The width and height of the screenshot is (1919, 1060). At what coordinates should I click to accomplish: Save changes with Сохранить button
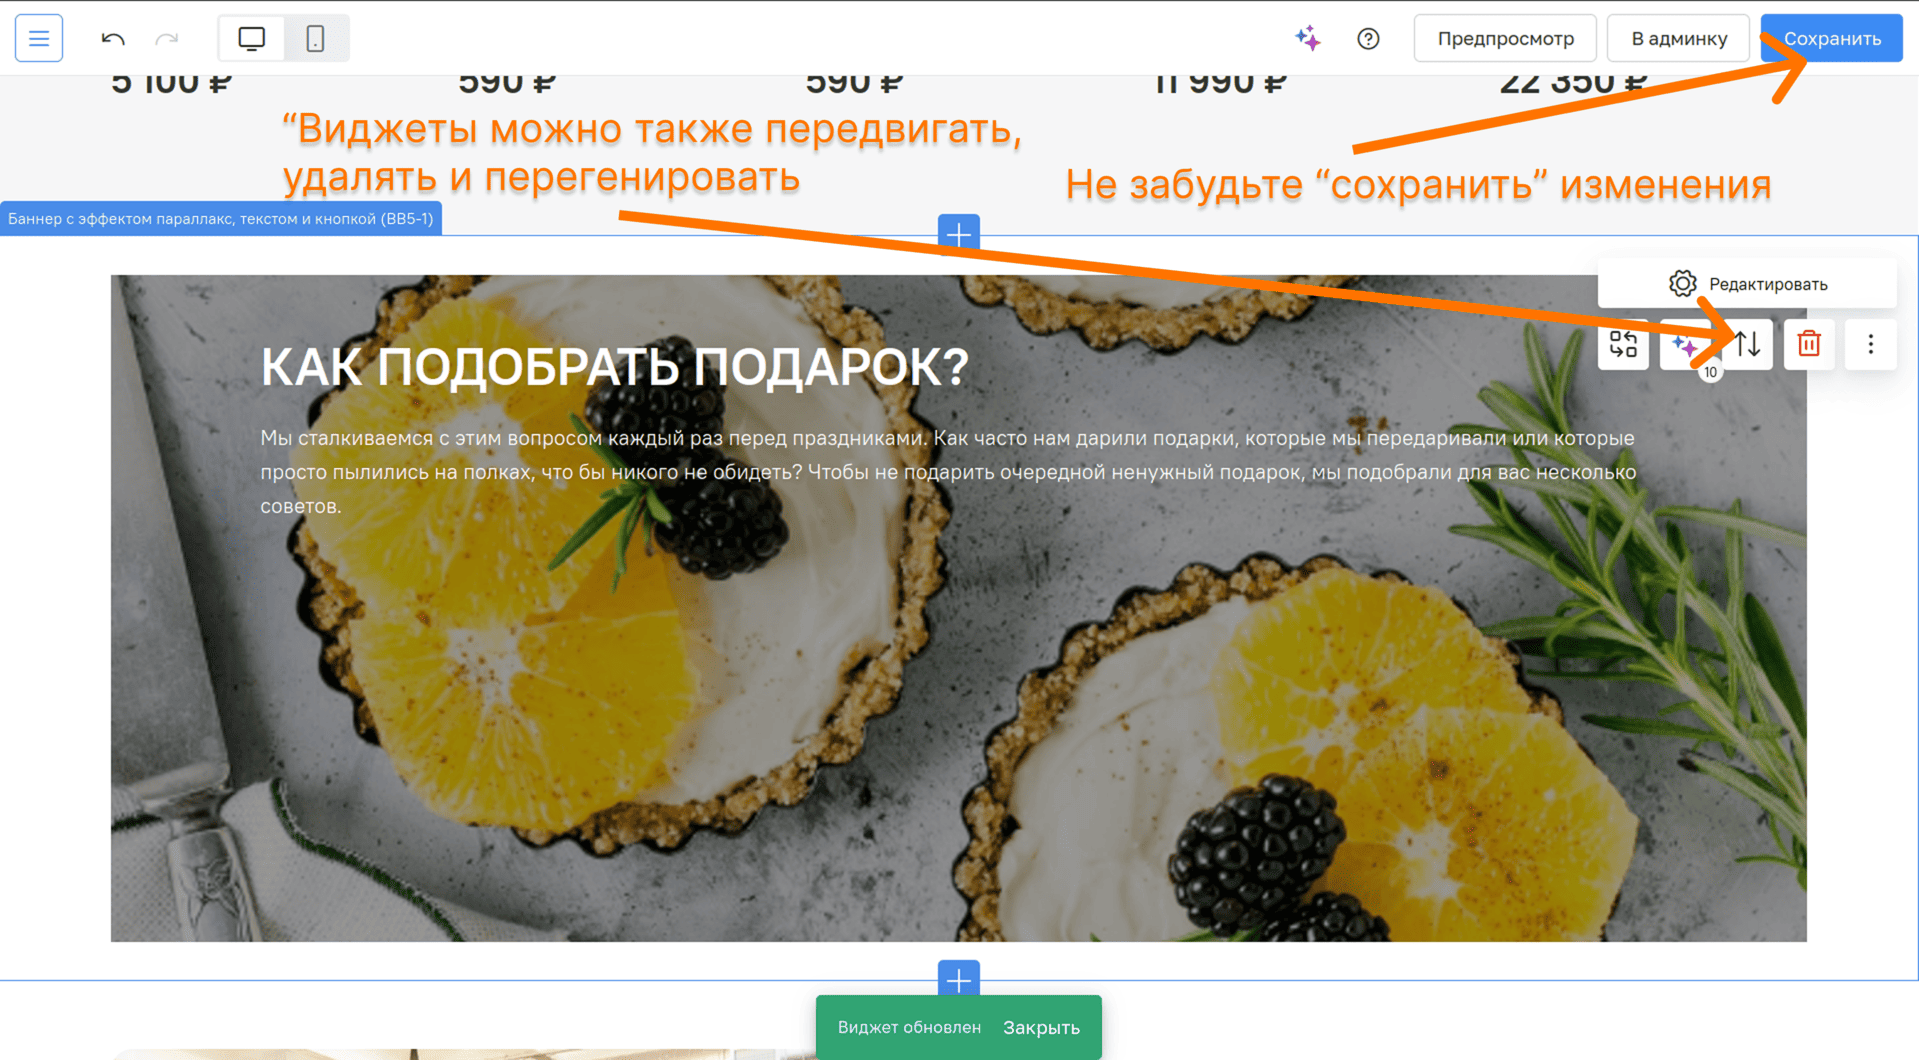(x=1831, y=39)
